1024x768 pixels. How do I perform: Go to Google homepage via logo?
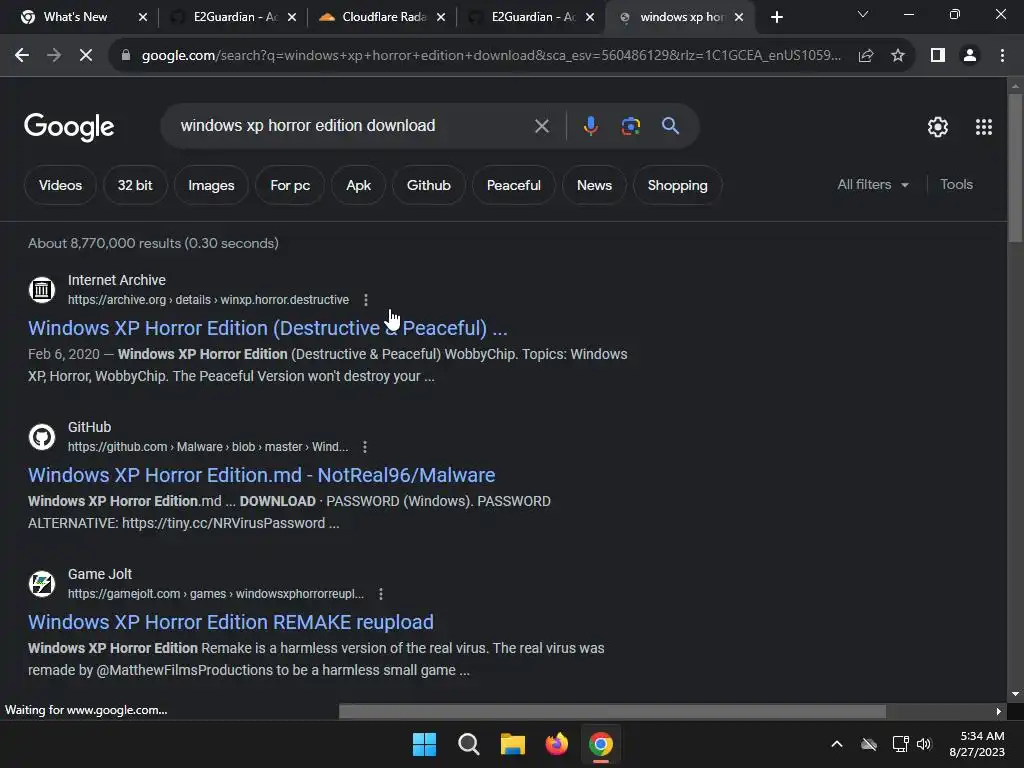coord(69,127)
